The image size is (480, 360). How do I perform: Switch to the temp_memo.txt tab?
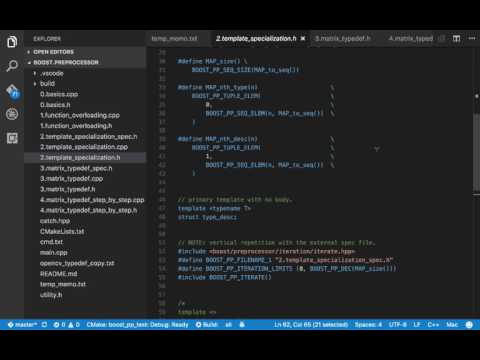174,39
